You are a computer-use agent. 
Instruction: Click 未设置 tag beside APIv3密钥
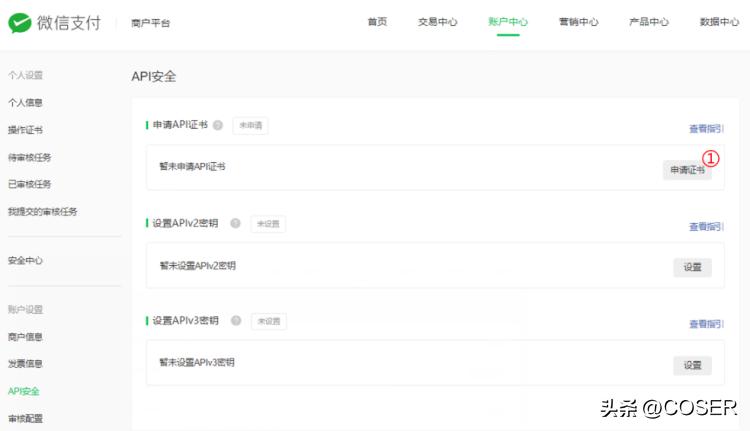pos(269,321)
